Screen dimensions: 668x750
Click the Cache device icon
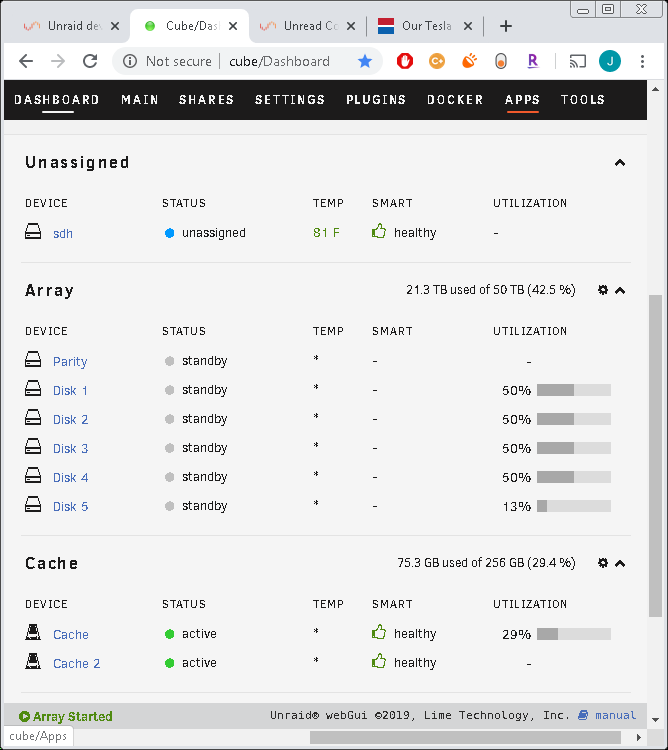coord(33,632)
